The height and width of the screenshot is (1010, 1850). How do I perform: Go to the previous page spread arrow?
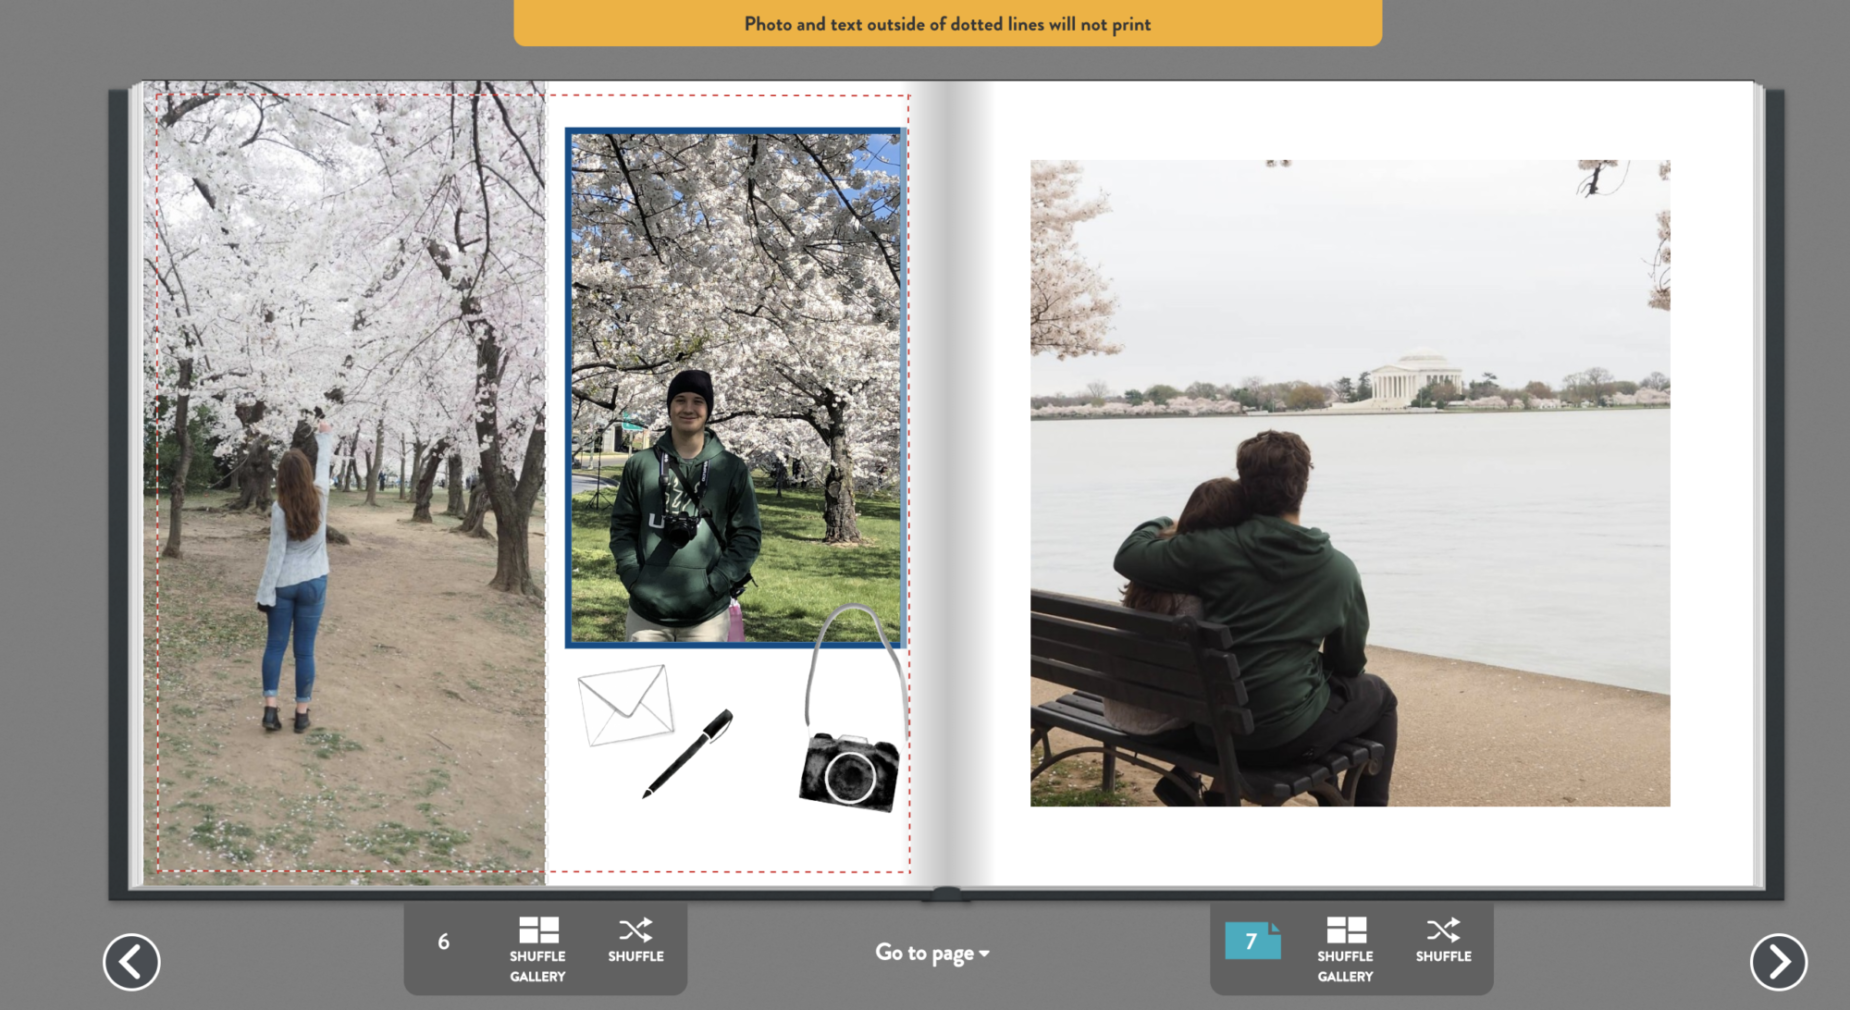click(x=131, y=962)
